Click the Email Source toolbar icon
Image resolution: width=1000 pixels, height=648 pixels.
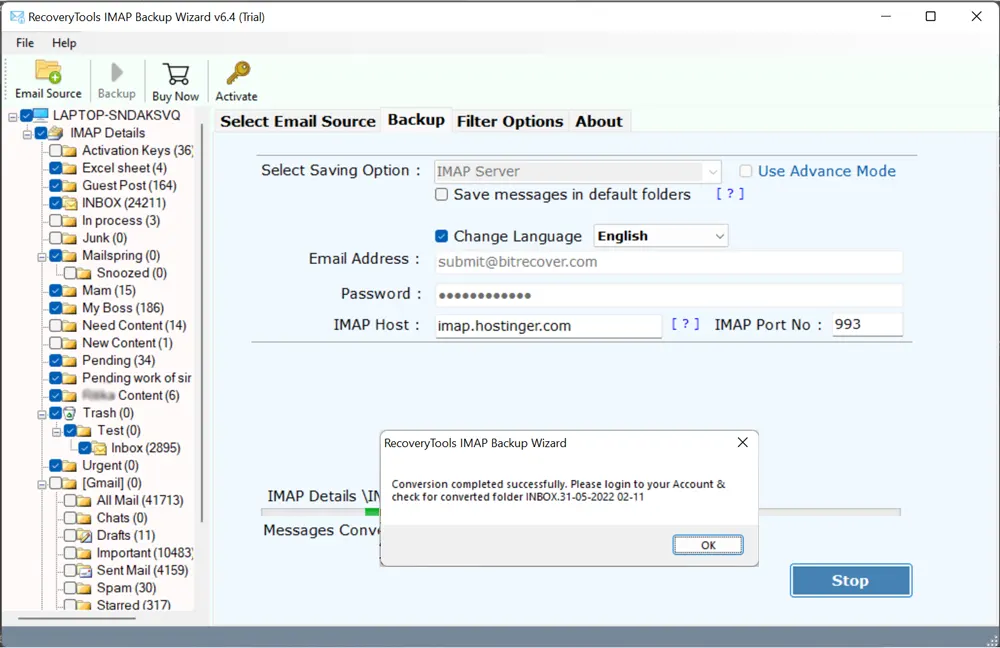(48, 73)
